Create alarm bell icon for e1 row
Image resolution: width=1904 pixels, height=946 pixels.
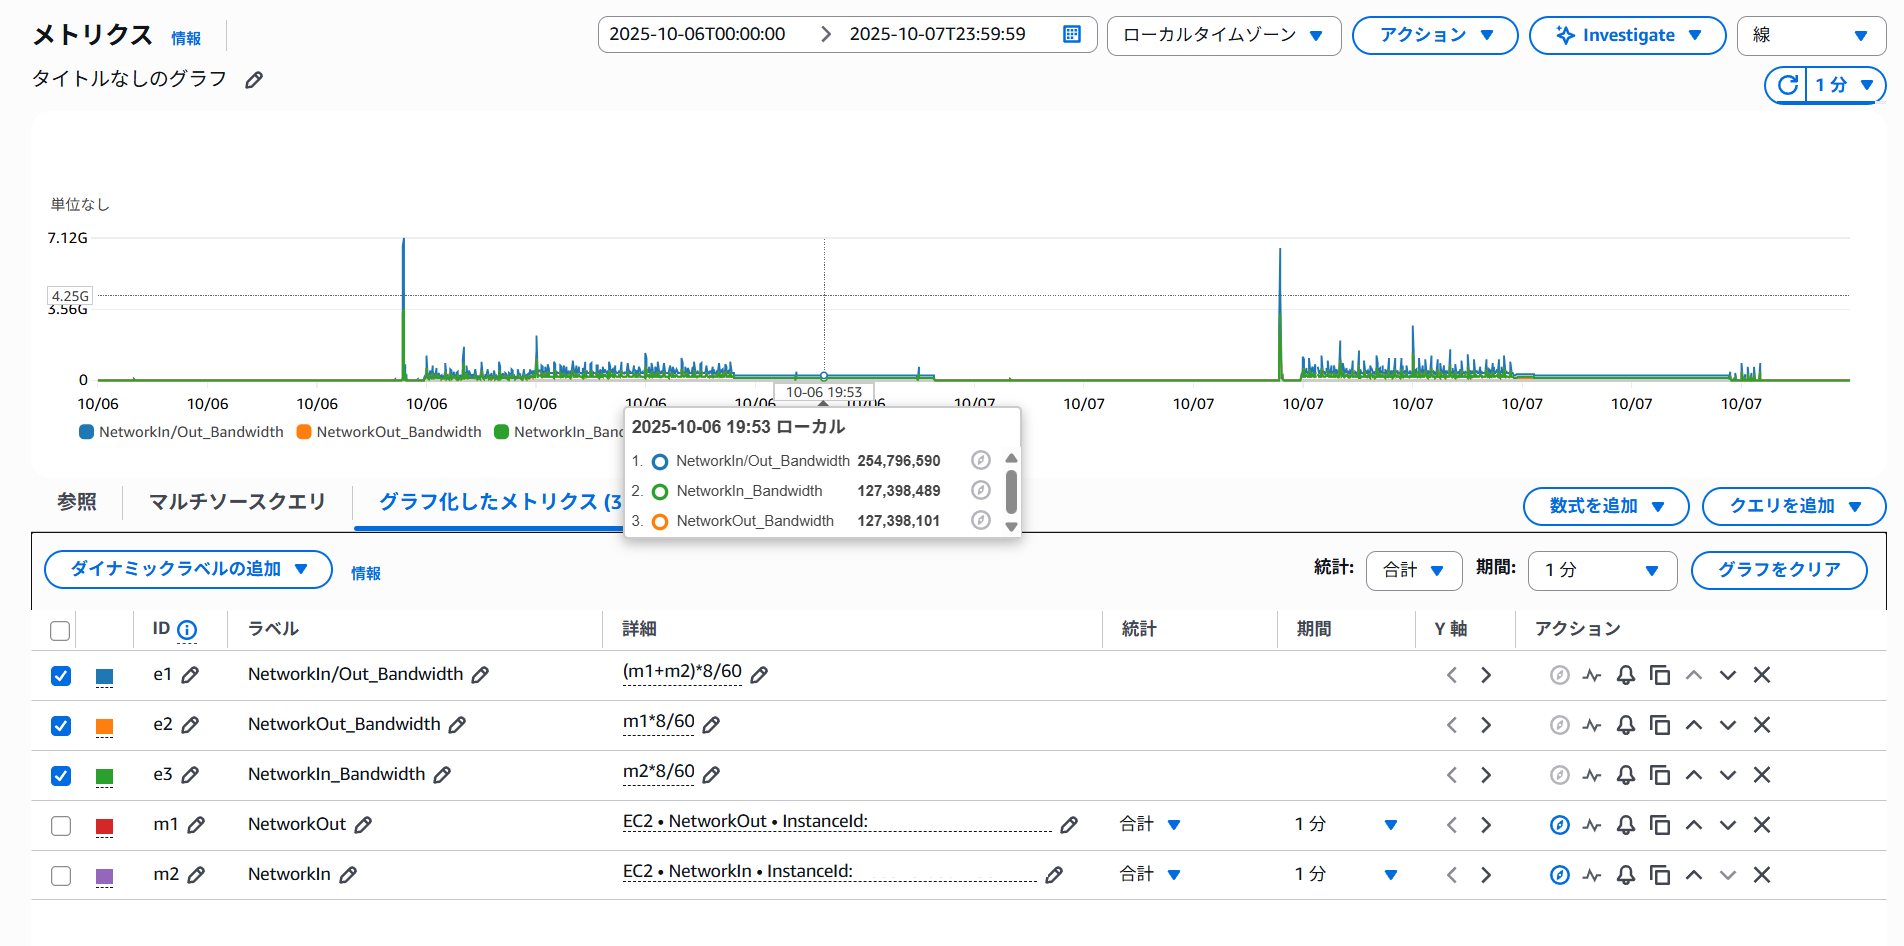pyautogui.click(x=1626, y=675)
